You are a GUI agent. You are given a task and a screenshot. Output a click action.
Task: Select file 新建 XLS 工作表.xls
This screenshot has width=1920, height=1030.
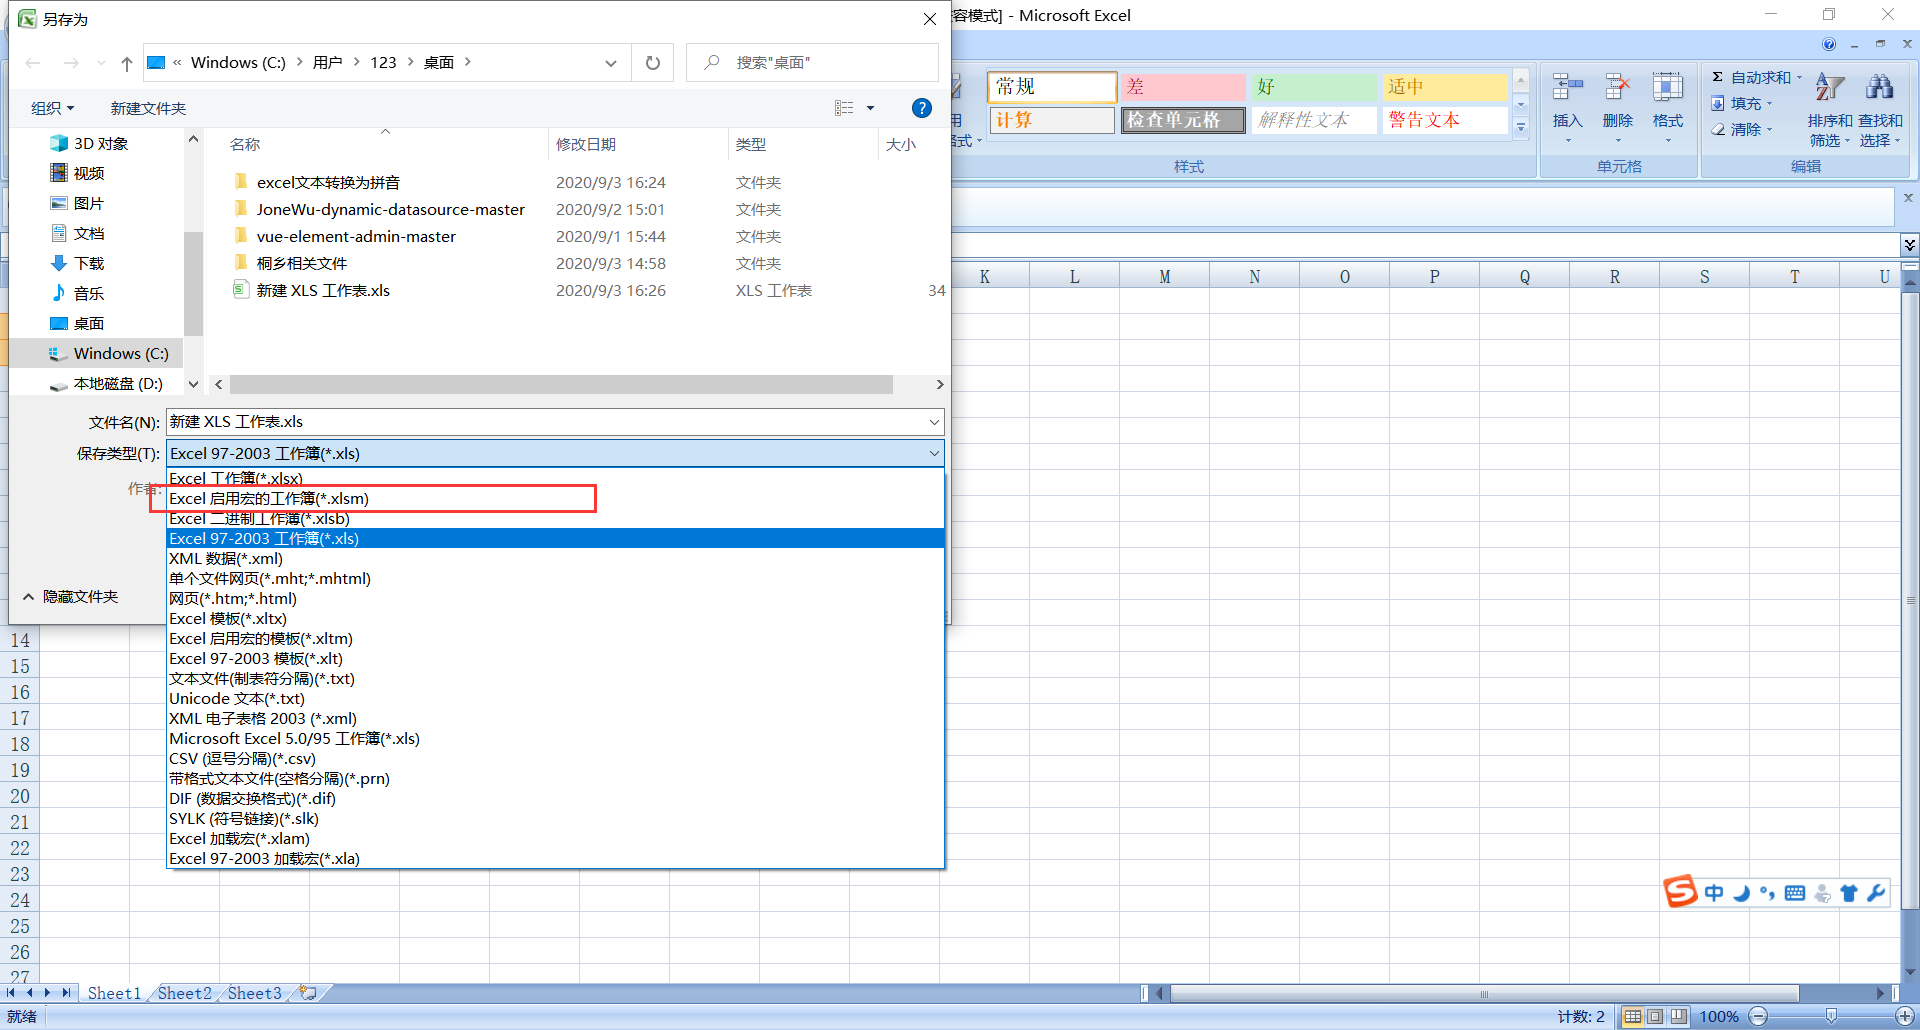(x=323, y=290)
